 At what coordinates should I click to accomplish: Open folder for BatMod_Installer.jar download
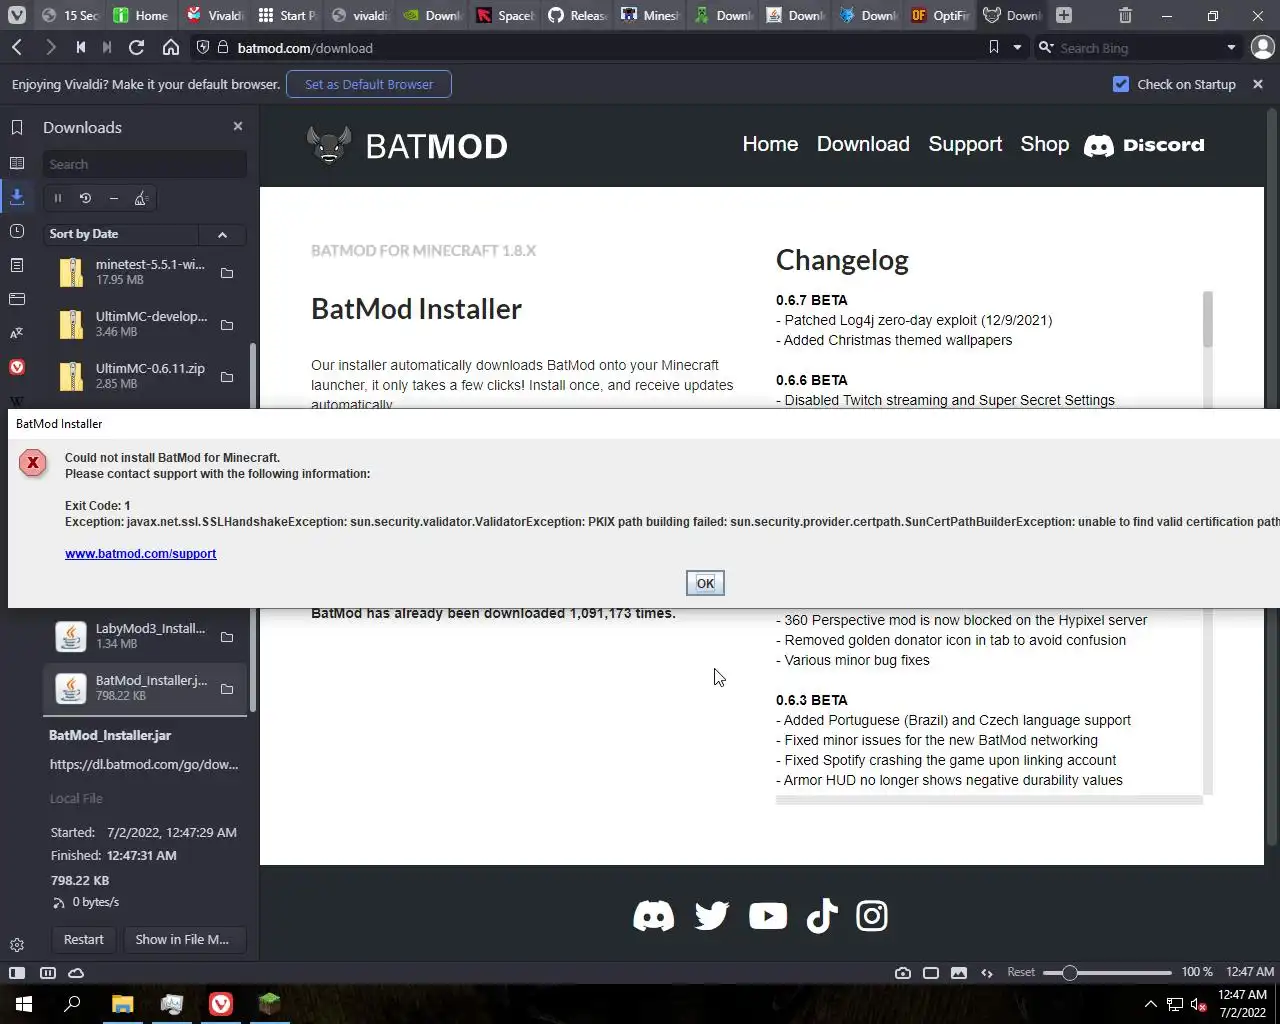click(x=227, y=689)
